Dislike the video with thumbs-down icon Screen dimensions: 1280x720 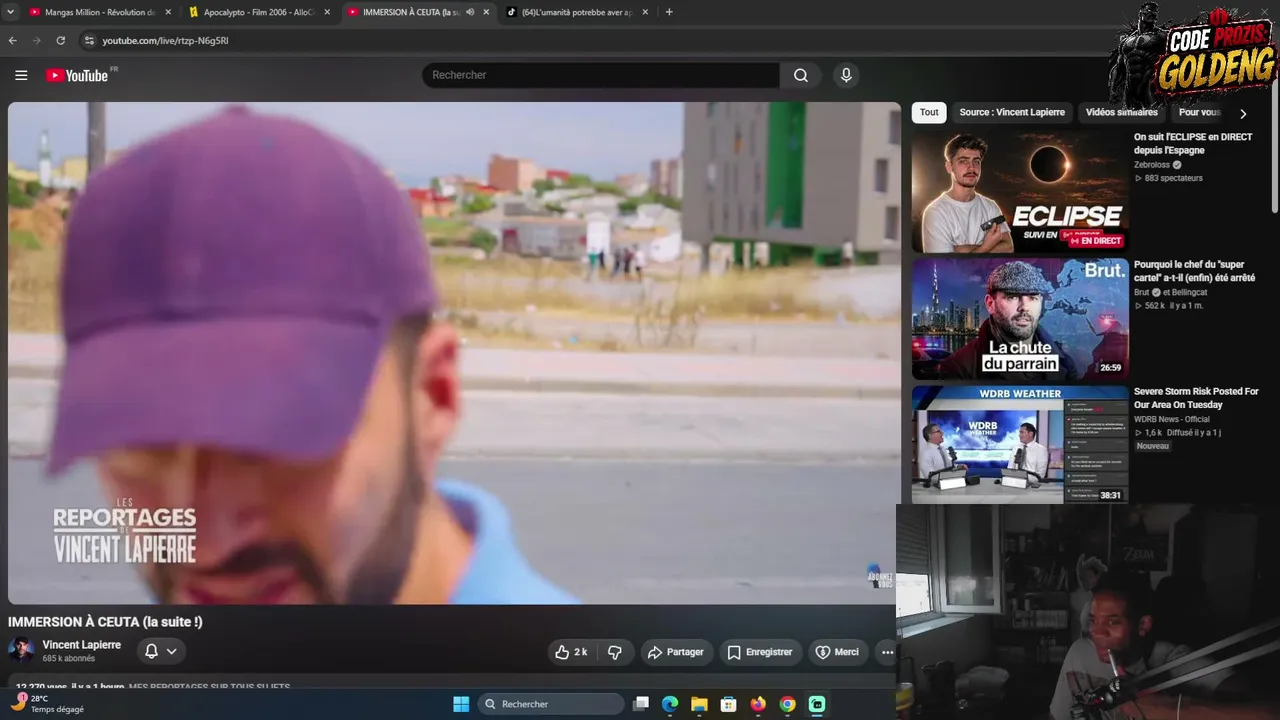(615, 652)
